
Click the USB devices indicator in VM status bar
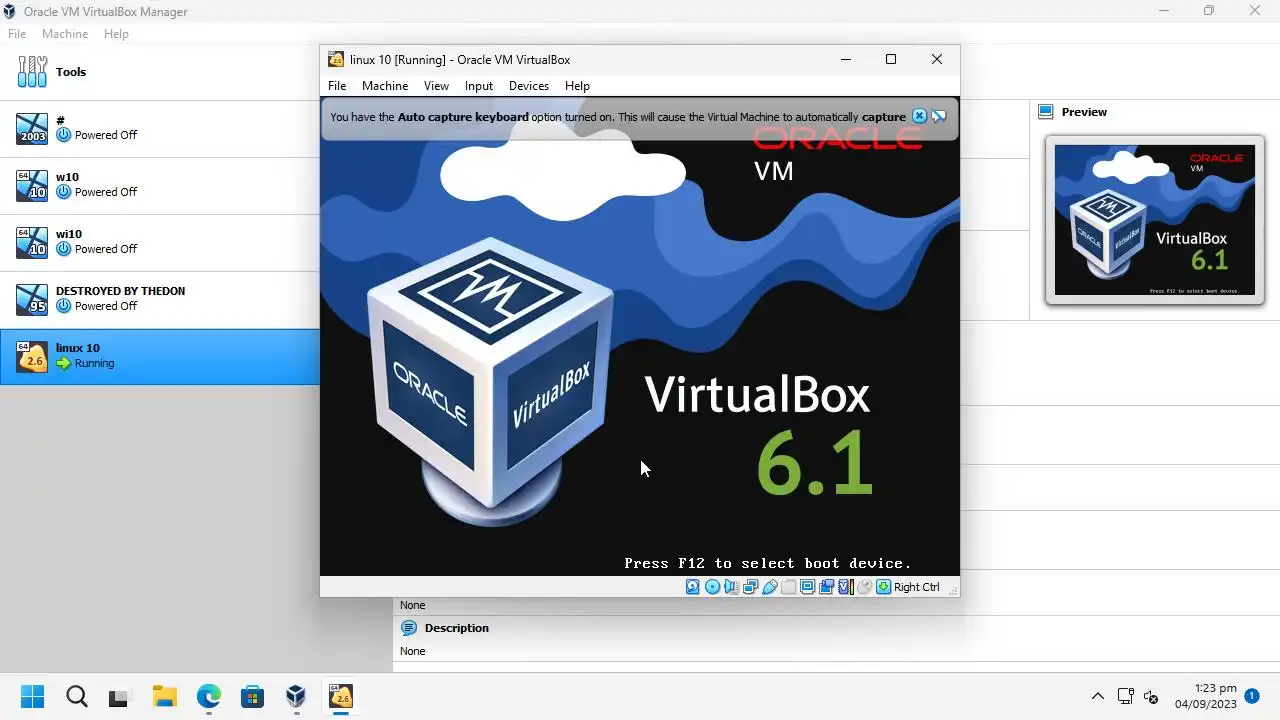(770, 587)
